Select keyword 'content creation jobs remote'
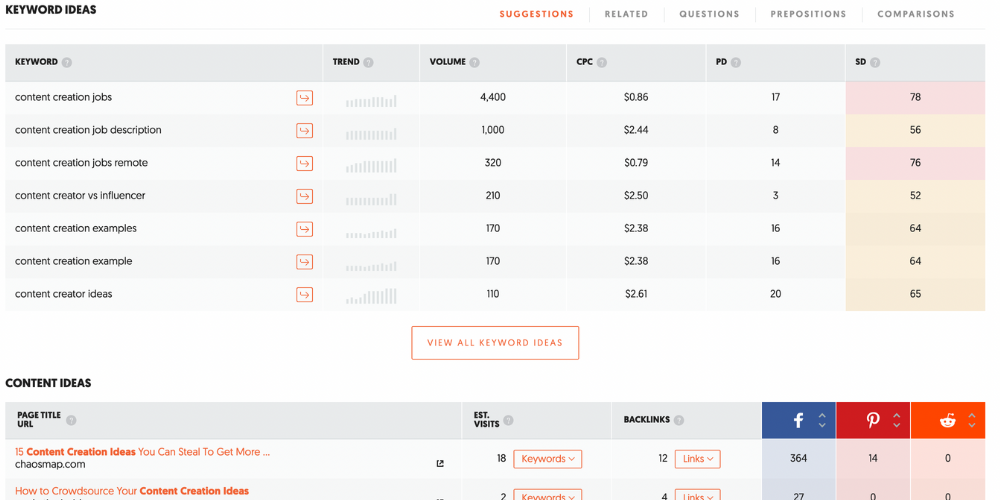Image resolution: width=1000 pixels, height=500 pixels. (x=81, y=163)
